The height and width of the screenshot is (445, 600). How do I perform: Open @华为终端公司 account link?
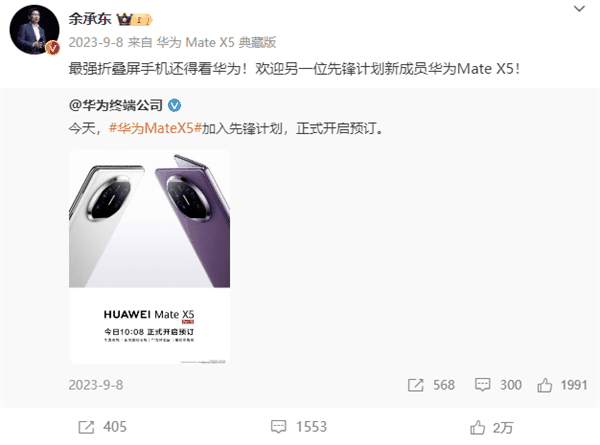116,105
